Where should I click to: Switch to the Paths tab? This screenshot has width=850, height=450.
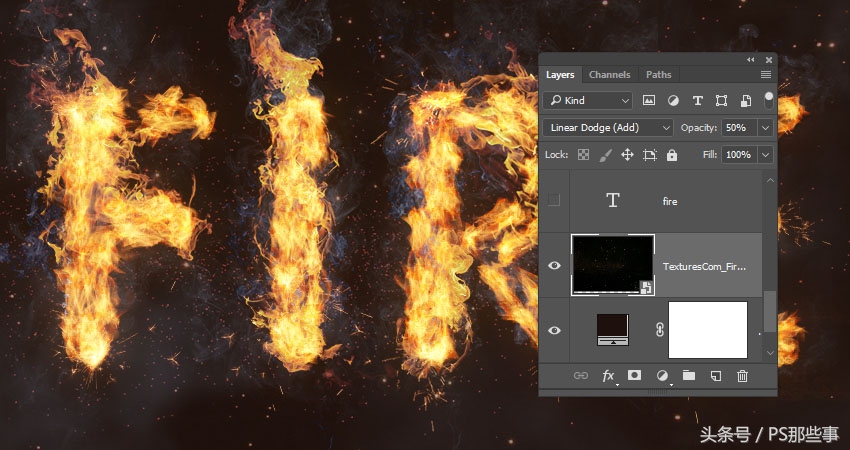point(659,75)
